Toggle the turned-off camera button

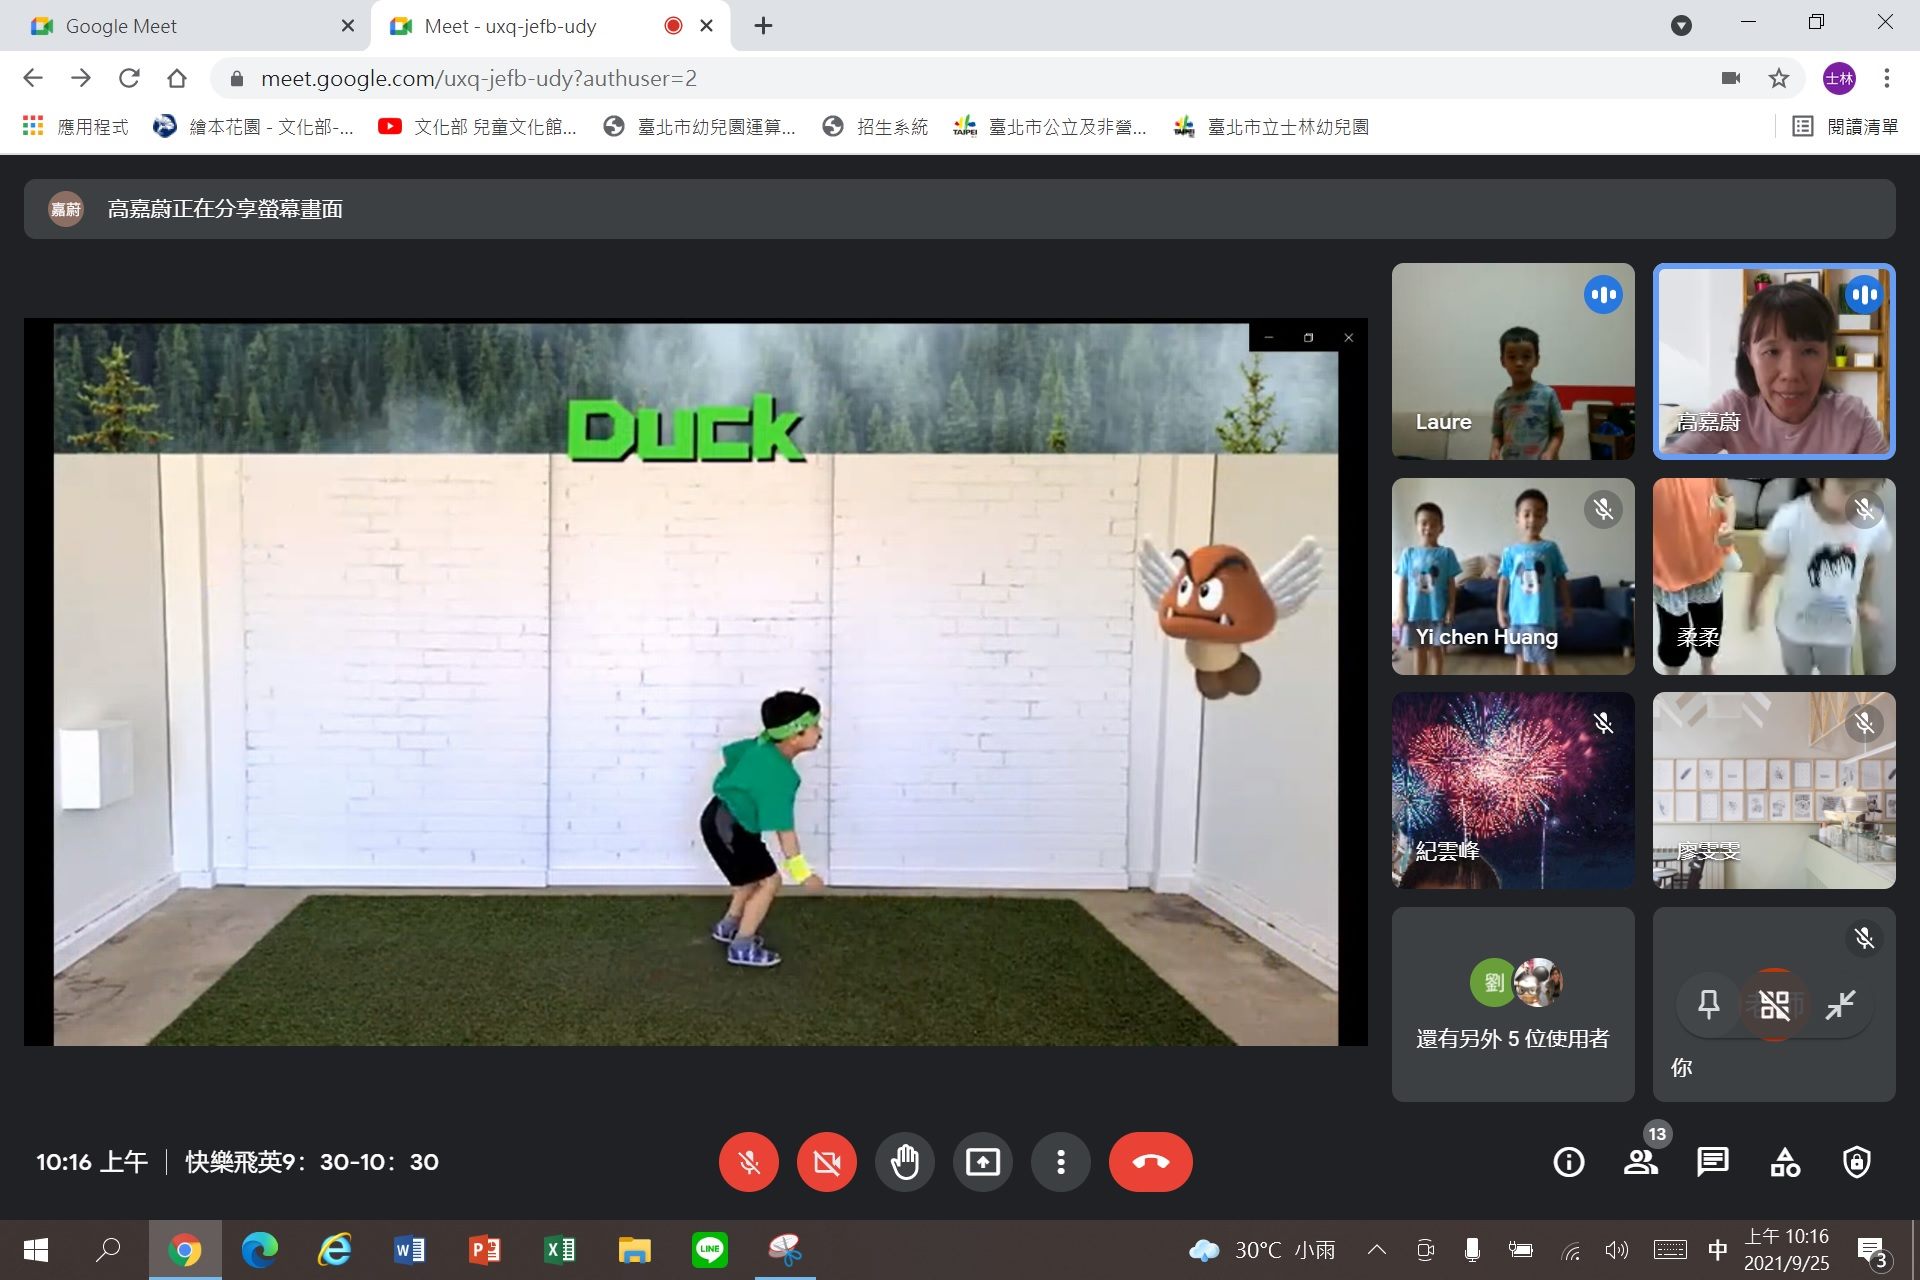coord(827,1162)
